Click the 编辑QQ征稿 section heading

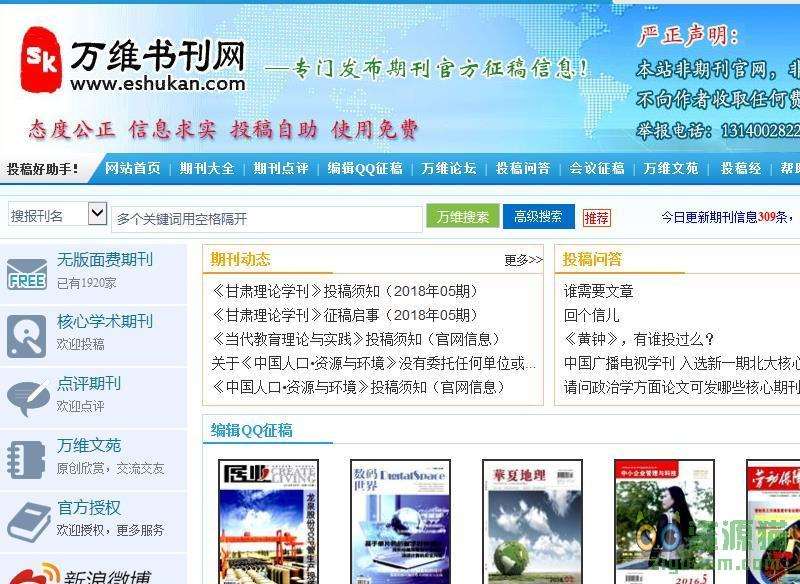click(x=252, y=430)
